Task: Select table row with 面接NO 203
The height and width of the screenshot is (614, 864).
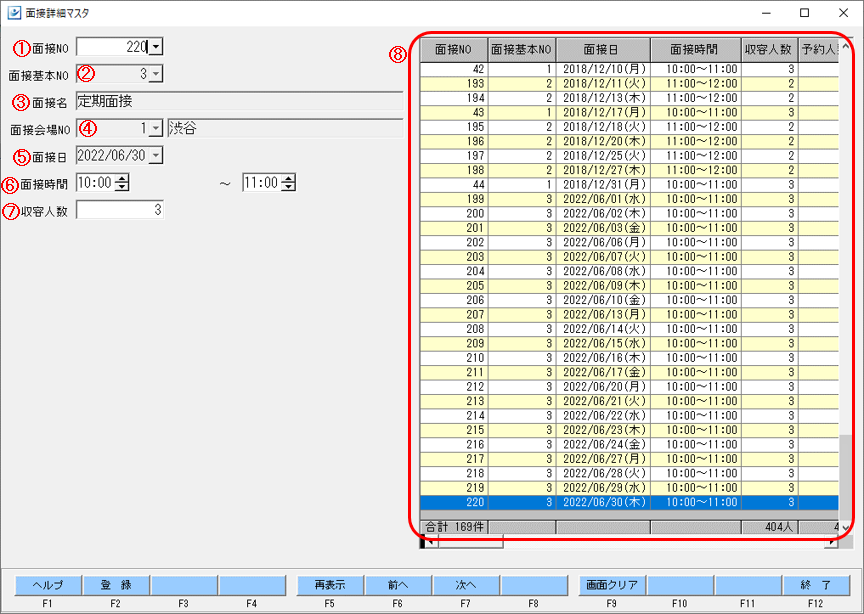Action: (x=629, y=256)
